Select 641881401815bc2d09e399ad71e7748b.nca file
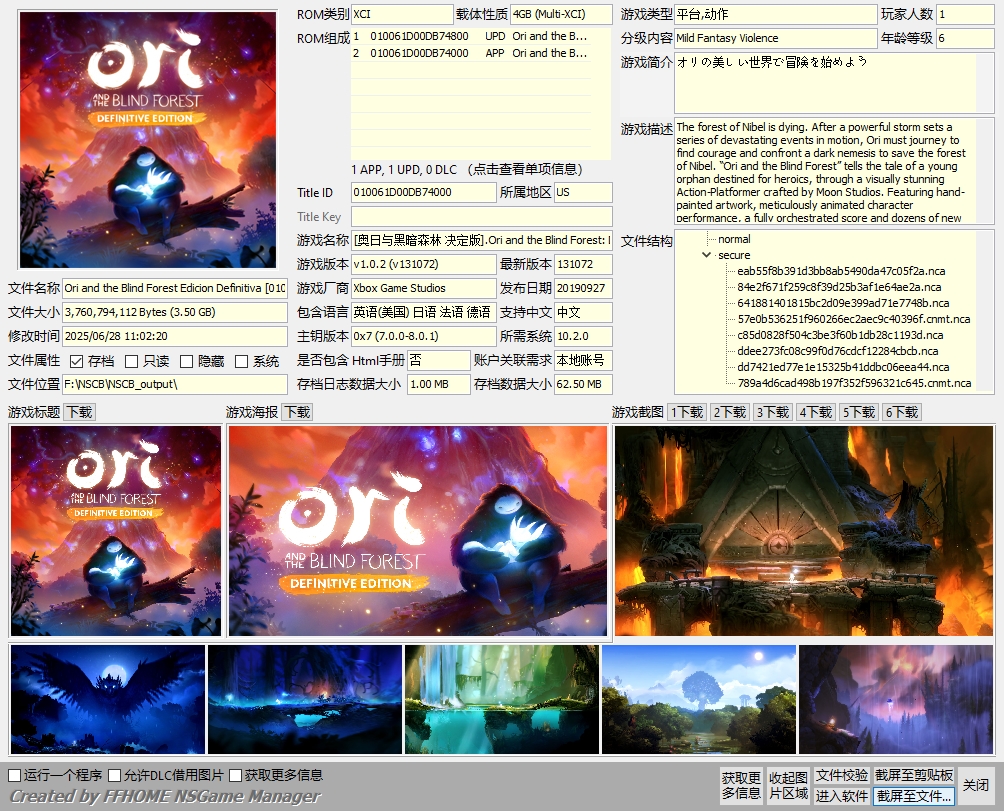Screen dimensions: 1004x811 pyautogui.click(x=843, y=303)
